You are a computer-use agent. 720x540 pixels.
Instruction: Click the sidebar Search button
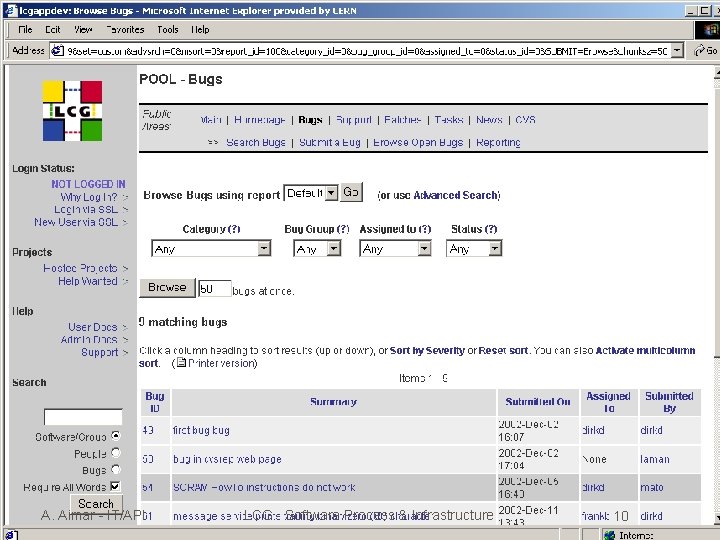coord(96,503)
